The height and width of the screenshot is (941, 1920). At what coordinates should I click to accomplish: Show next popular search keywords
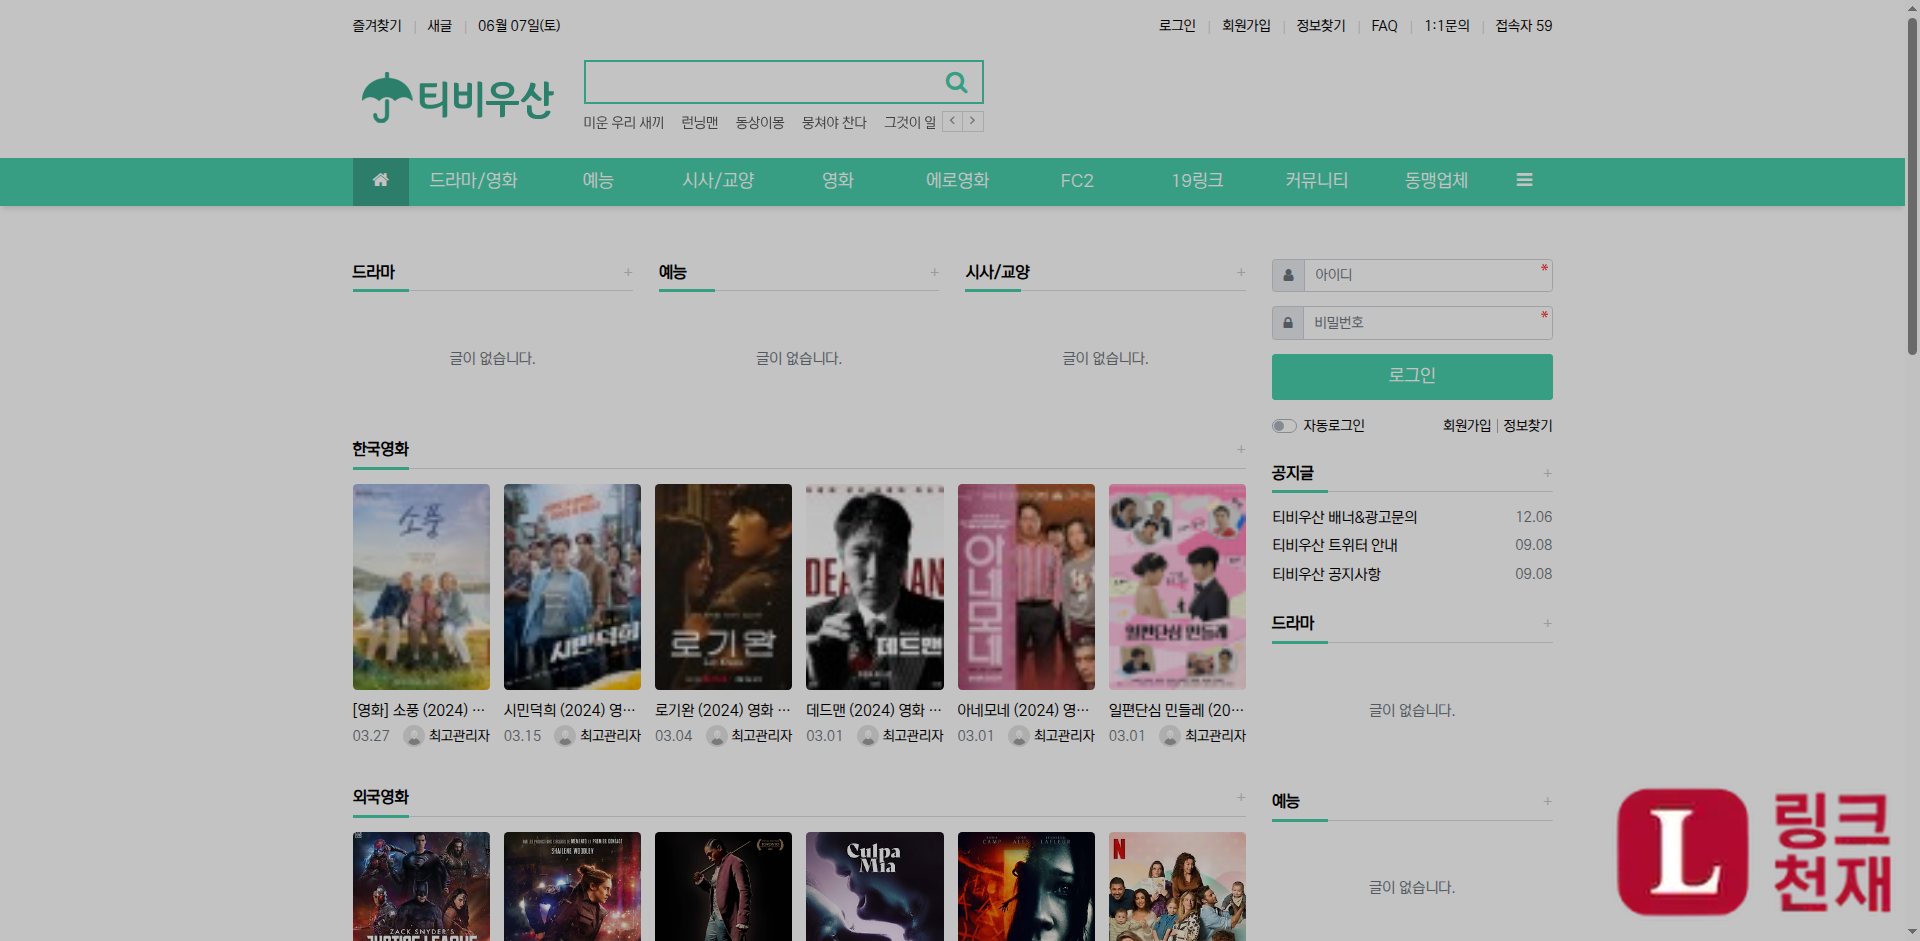click(973, 121)
